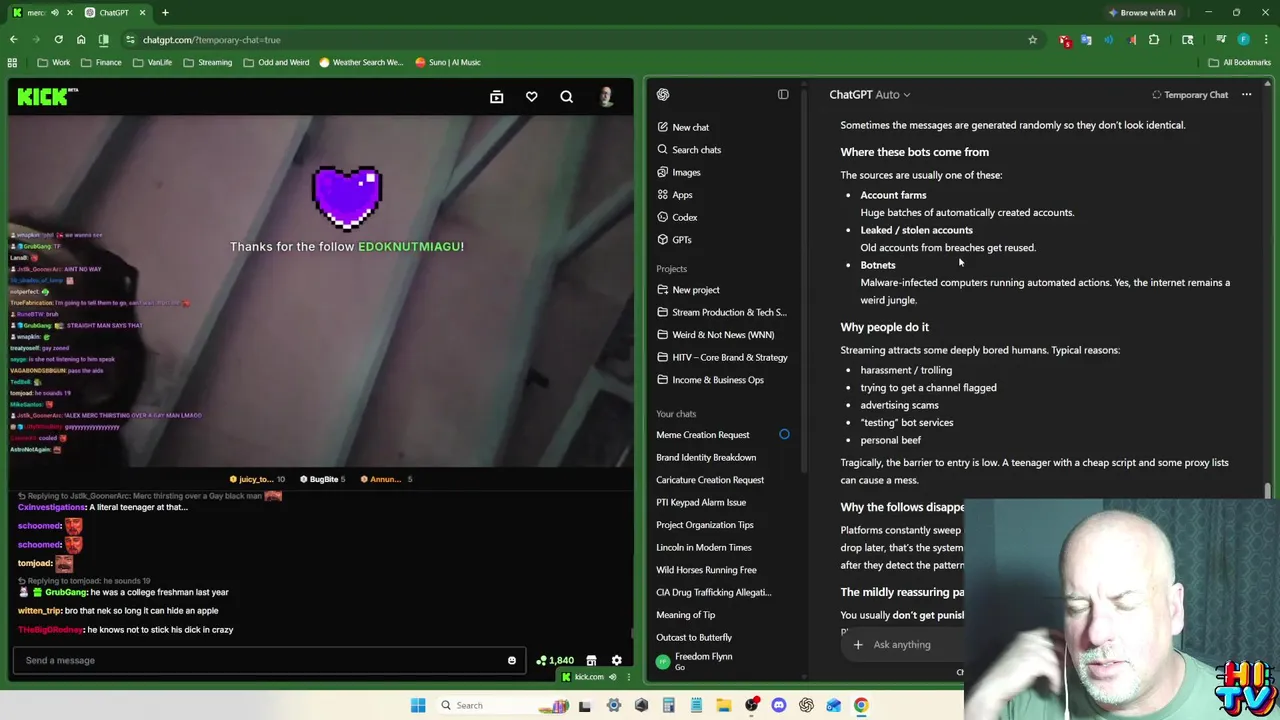Open Kick search icon
The image size is (1280, 720).
(566, 97)
